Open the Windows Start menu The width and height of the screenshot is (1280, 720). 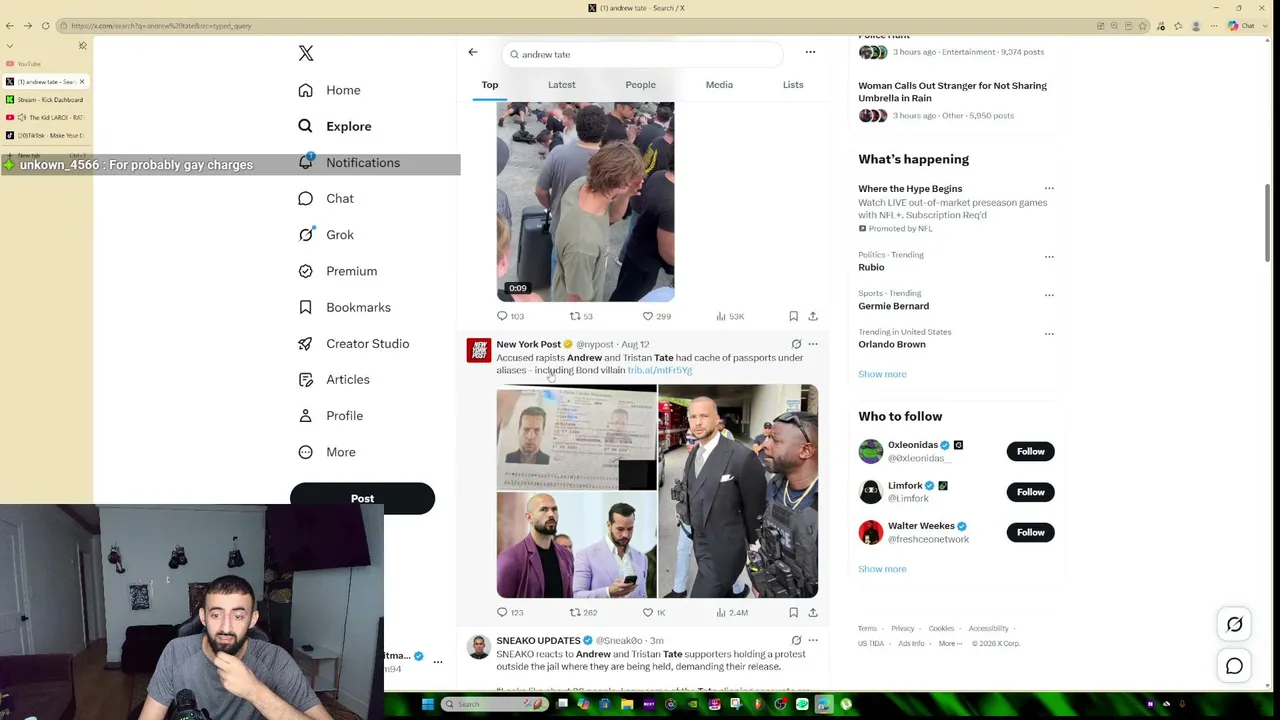click(x=428, y=704)
